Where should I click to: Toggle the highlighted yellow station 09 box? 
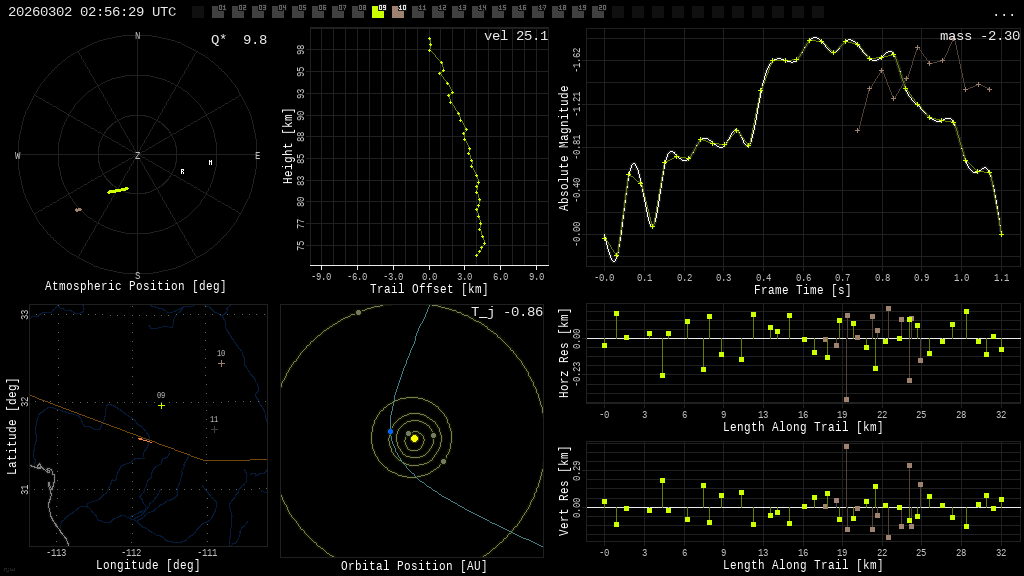click(x=378, y=12)
